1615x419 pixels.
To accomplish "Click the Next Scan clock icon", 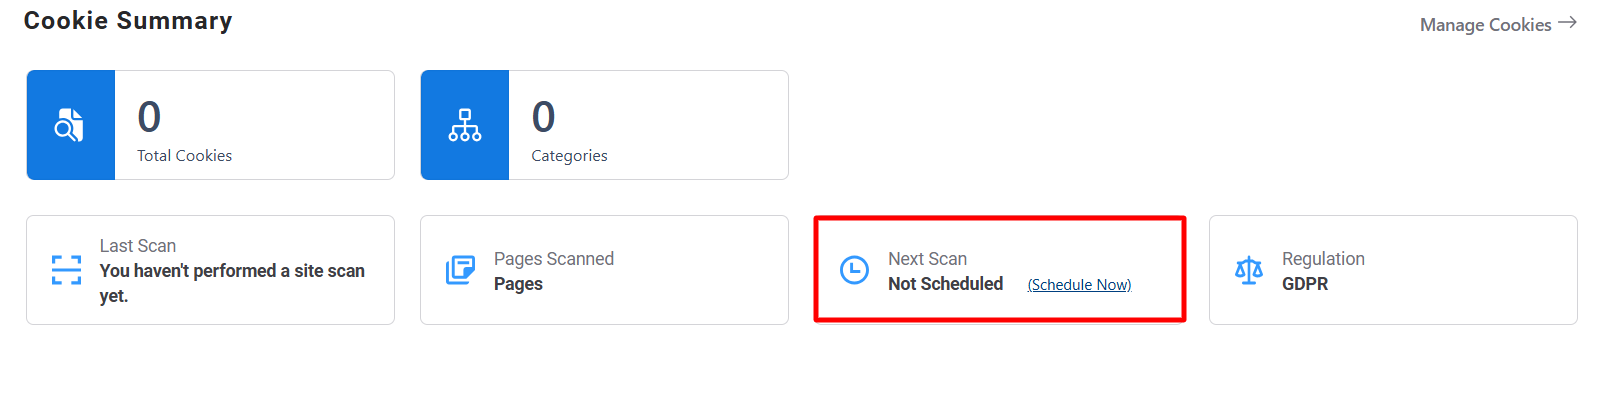I will (x=854, y=270).
